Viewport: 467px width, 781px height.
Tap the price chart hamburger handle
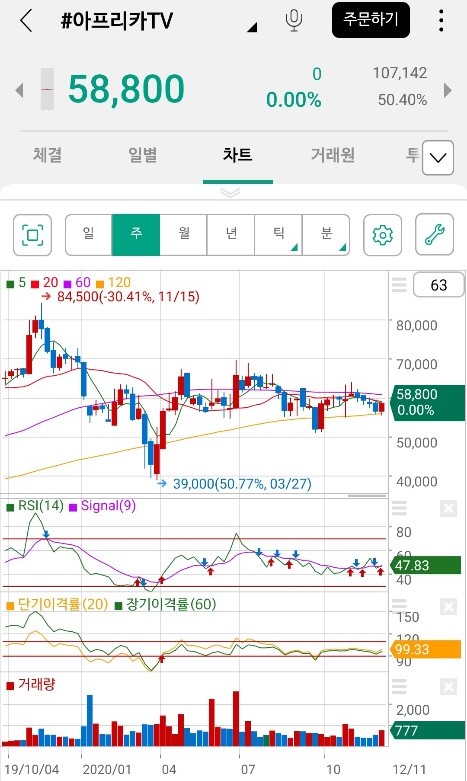[x=399, y=284]
